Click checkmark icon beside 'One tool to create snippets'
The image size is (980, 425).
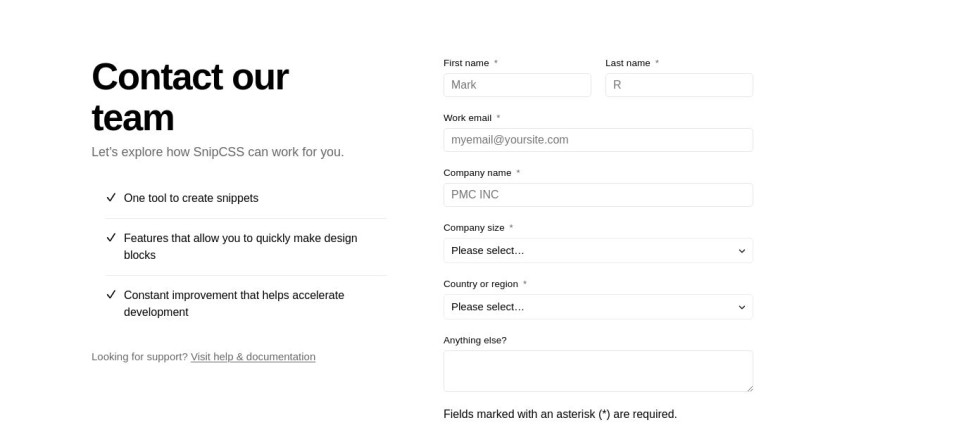pos(111,198)
